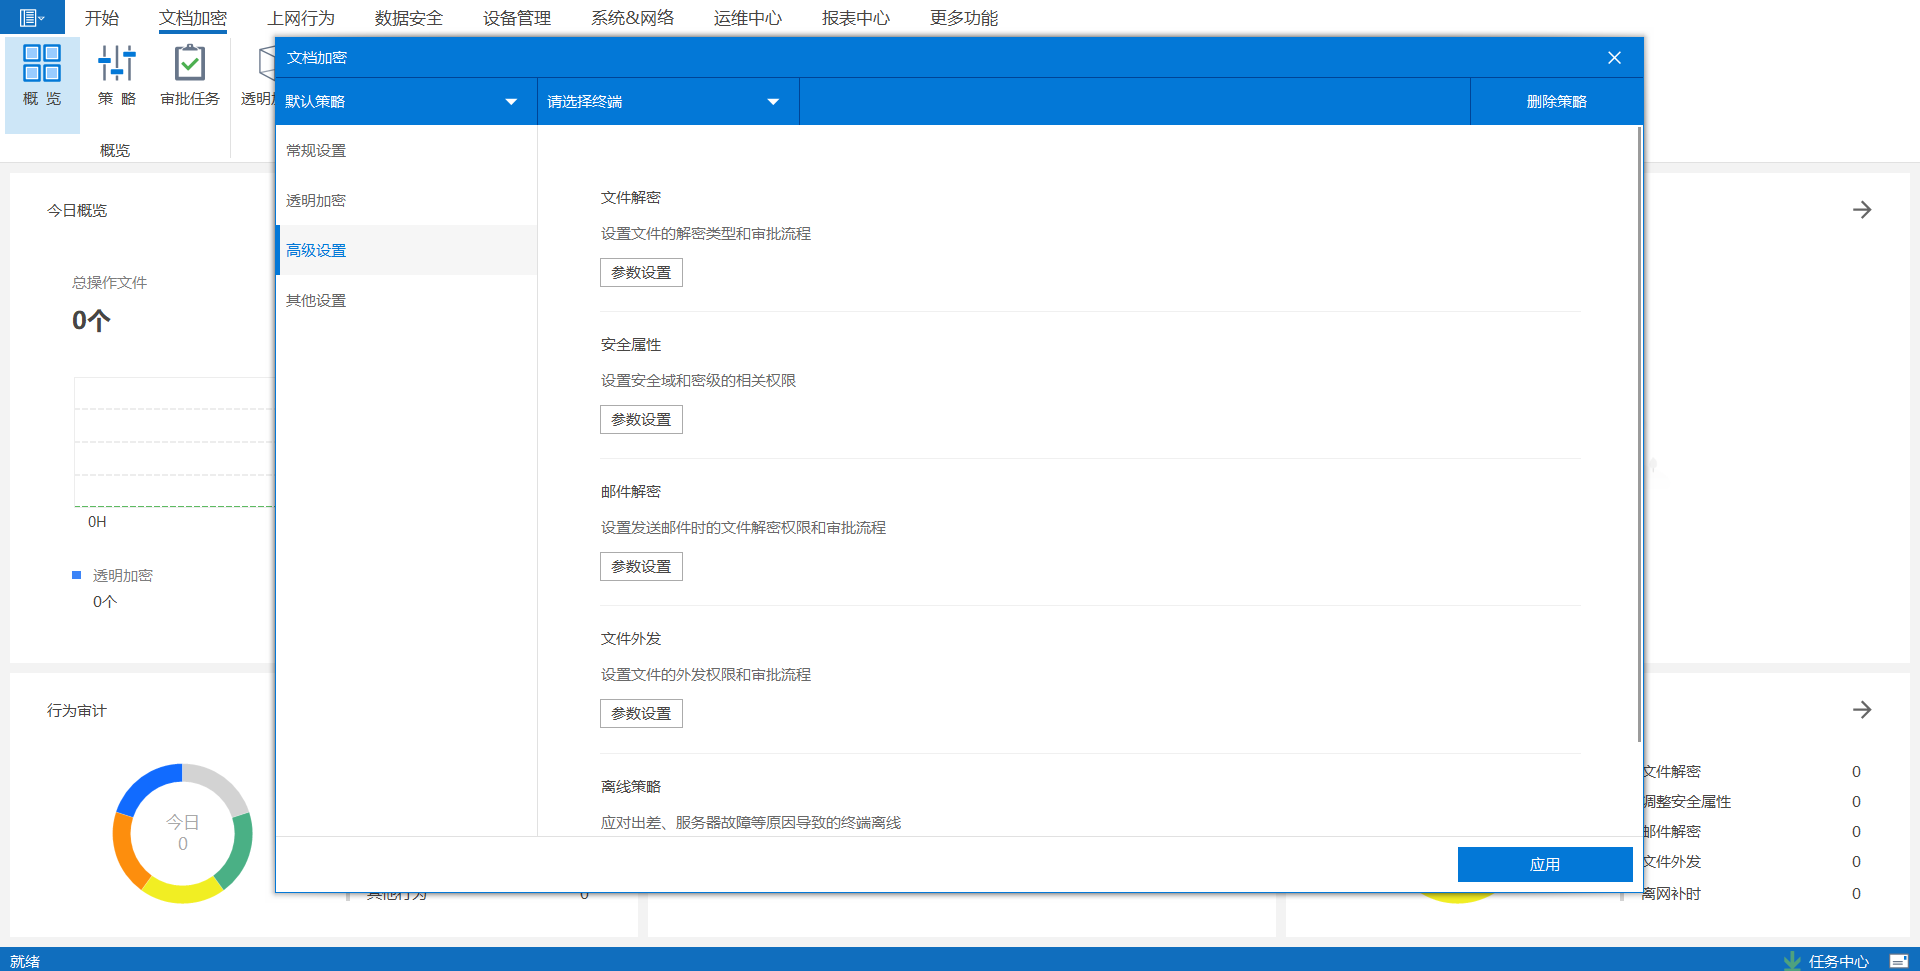Click the arrow icon in Today Overview panel
Image resolution: width=1920 pixels, height=971 pixels.
tap(1861, 210)
